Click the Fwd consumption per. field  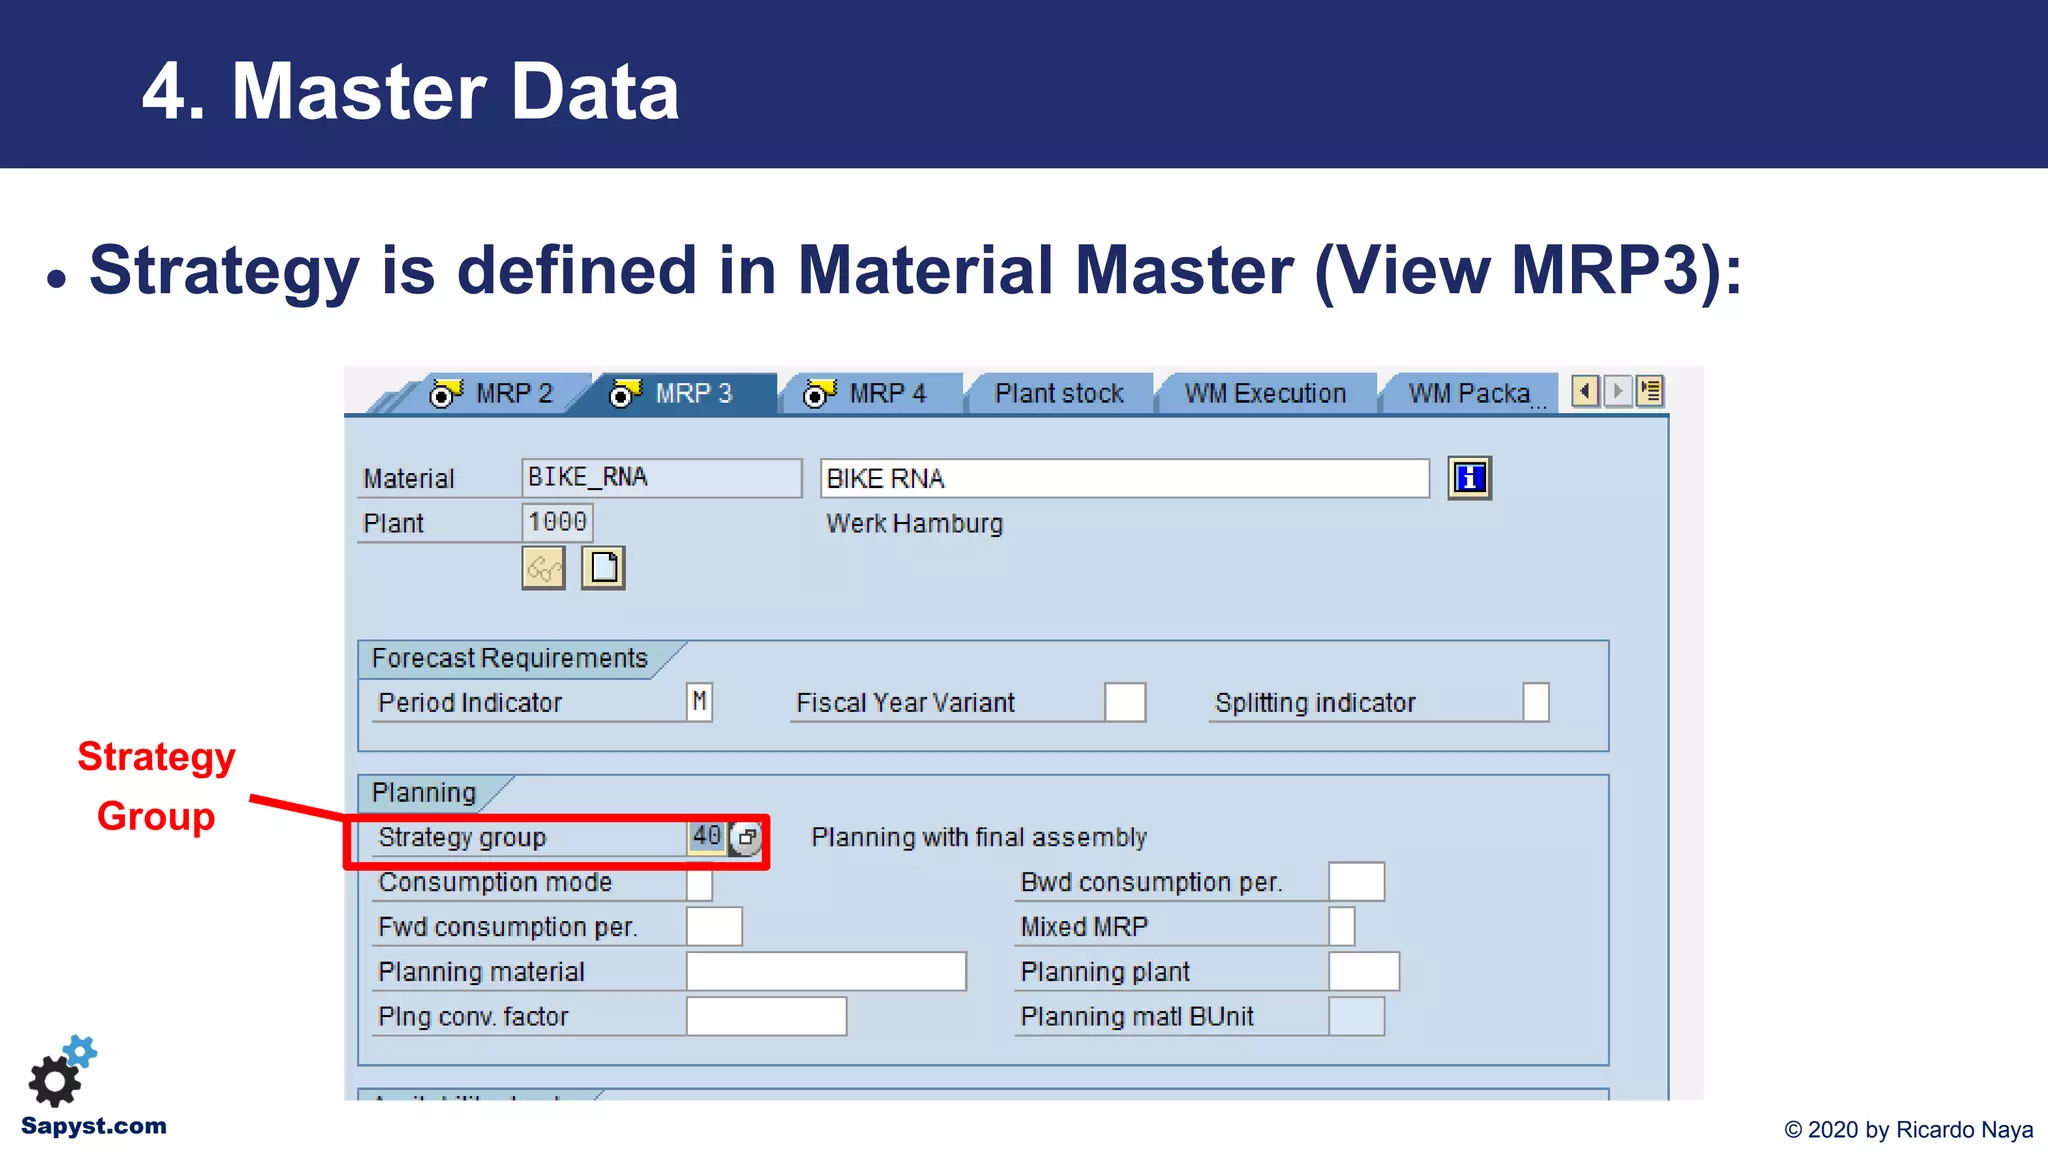714,926
